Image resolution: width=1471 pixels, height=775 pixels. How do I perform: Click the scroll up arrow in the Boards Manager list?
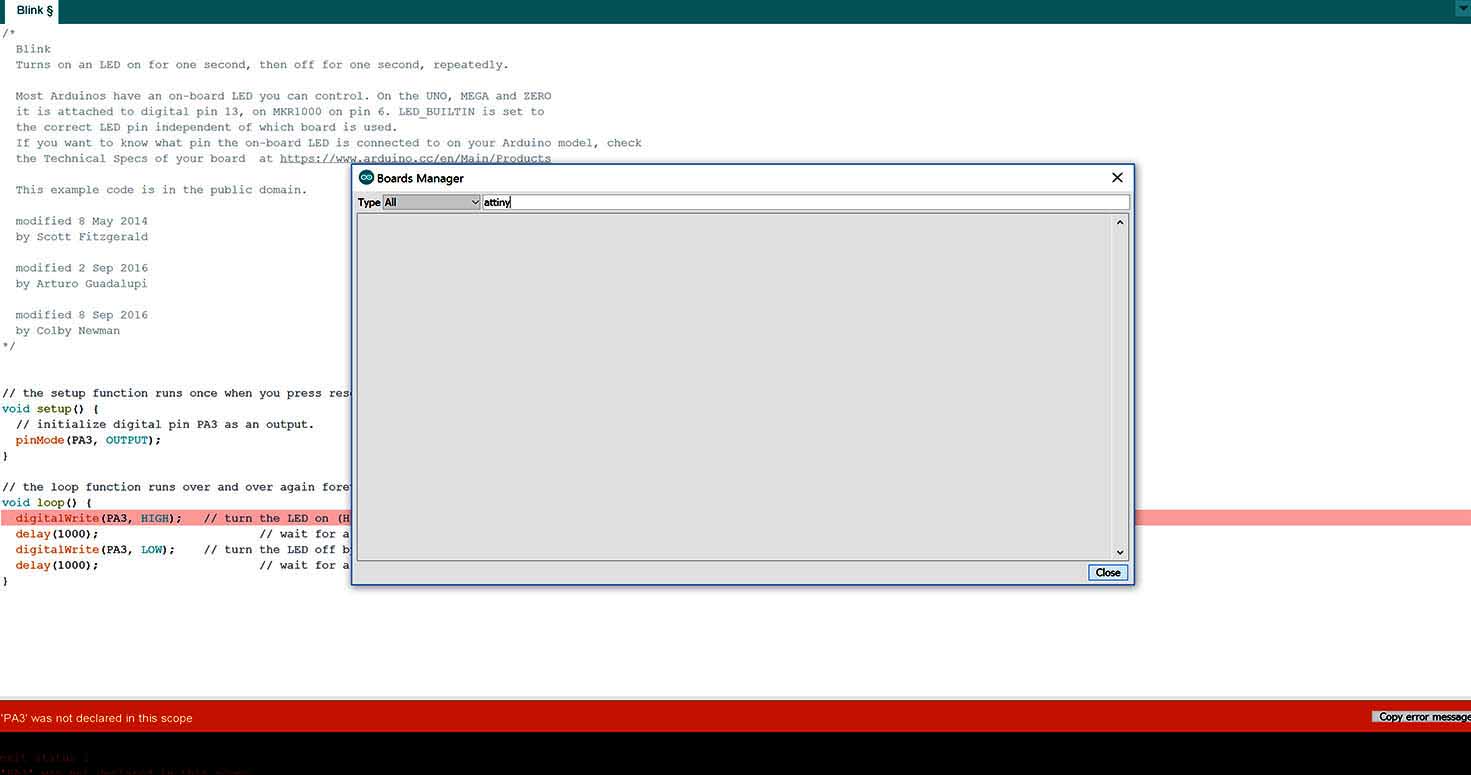[1120, 222]
